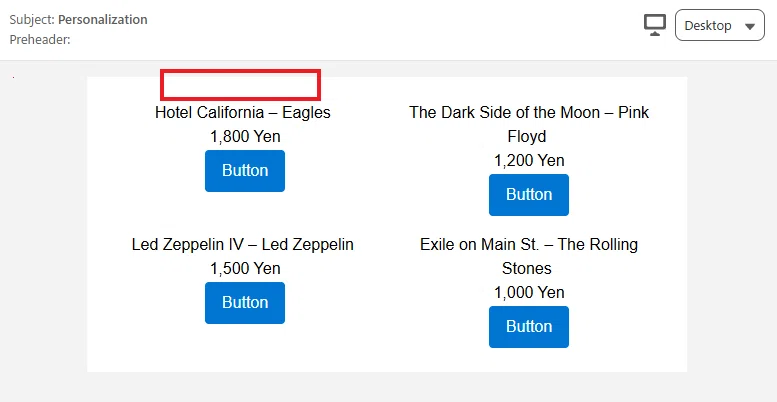Viewport: 777px width, 402px height.
Task: Click the Button under Led Zeppelin IV
Action: [x=245, y=303]
